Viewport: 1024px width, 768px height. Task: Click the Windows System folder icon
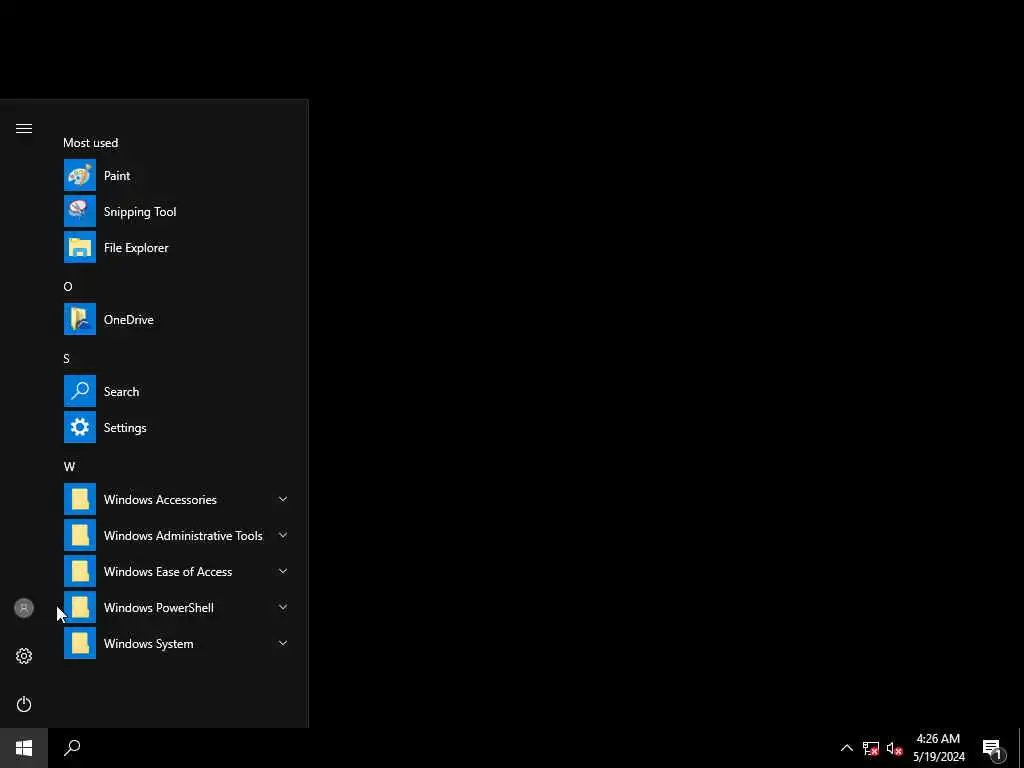tap(80, 643)
